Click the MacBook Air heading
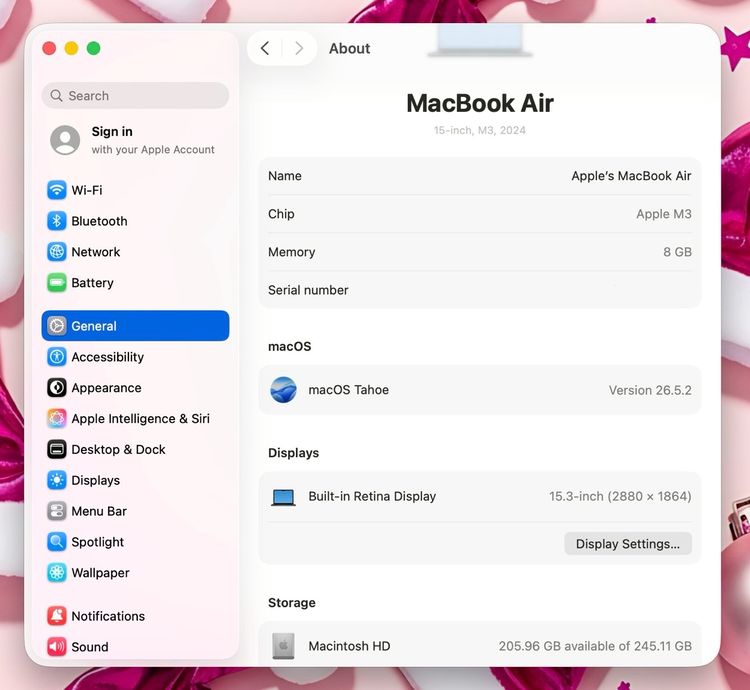Screen dimensions: 750x690 pyautogui.click(x=480, y=103)
